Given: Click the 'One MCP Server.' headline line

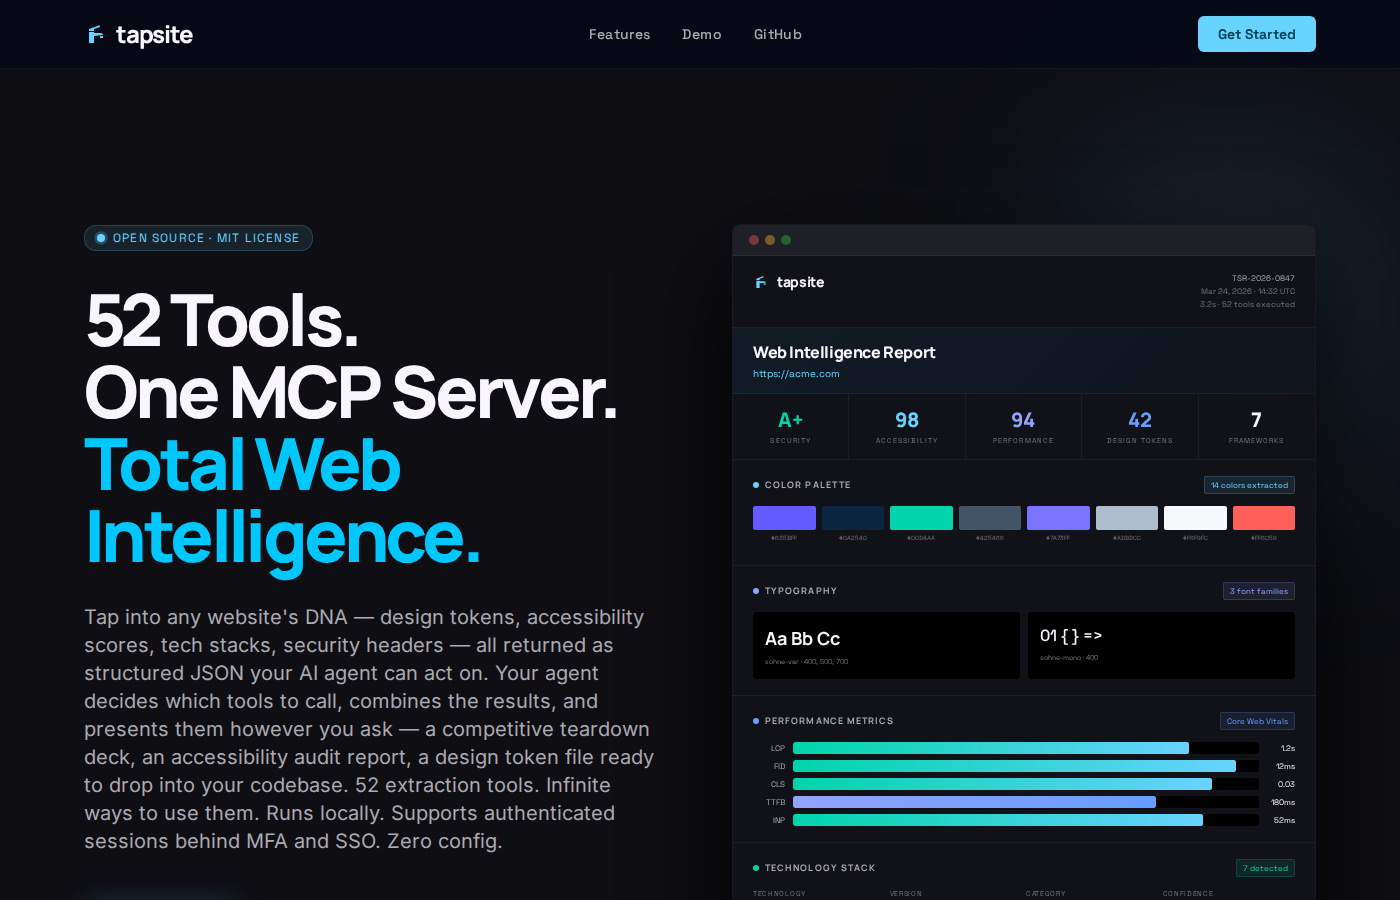Looking at the screenshot, I should [351, 393].
